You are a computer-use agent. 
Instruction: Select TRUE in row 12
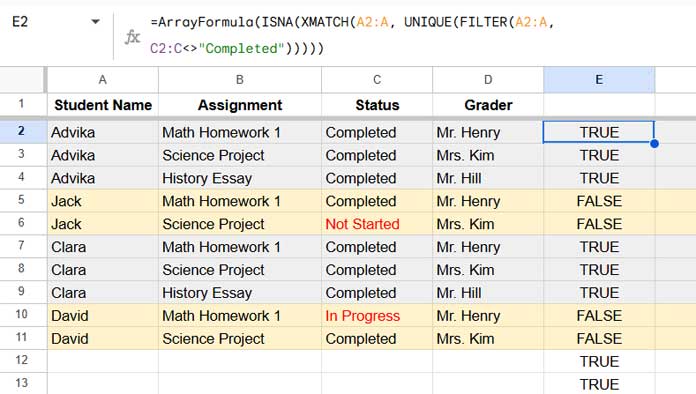[x=599, y=361]
